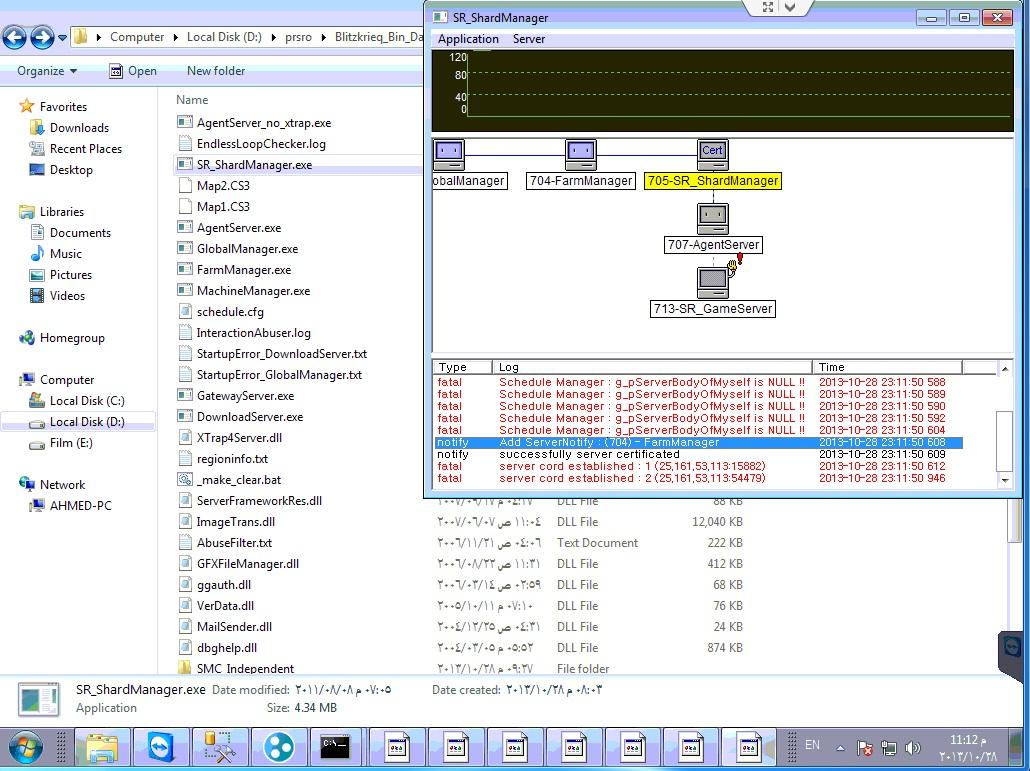The width and height of the screenshot is (1030, 771).
Task: Click the Cert node icon above 705-SR_ShardManager
Action: coord(713,155)
